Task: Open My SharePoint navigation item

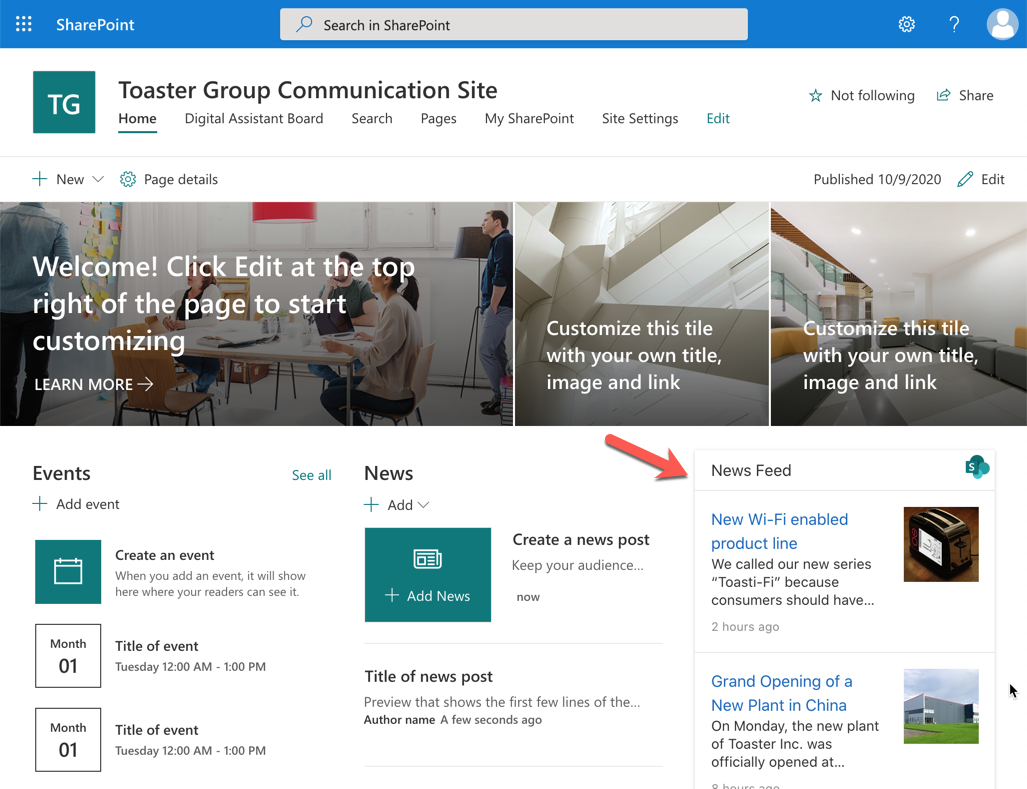Action: pyautogui.click(x=529, y=119)
